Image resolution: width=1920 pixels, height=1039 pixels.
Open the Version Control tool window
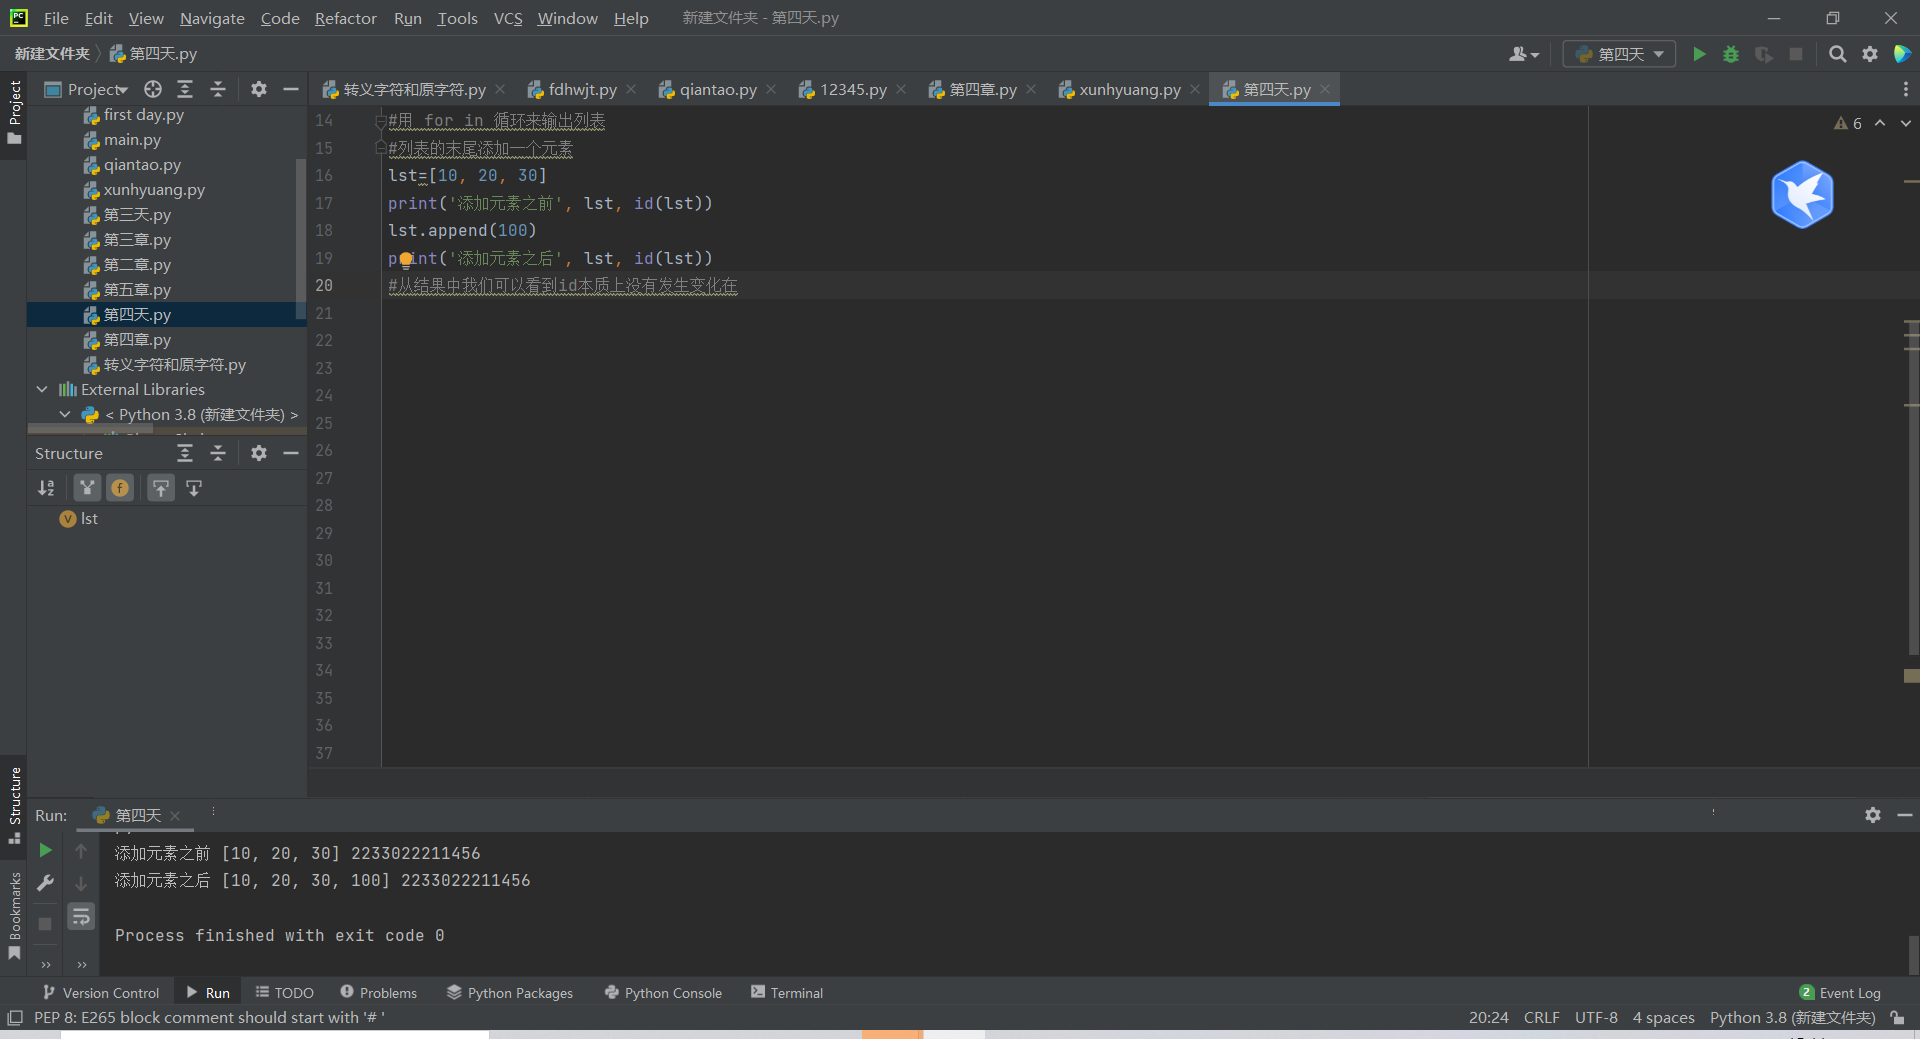tap(101, 992)
